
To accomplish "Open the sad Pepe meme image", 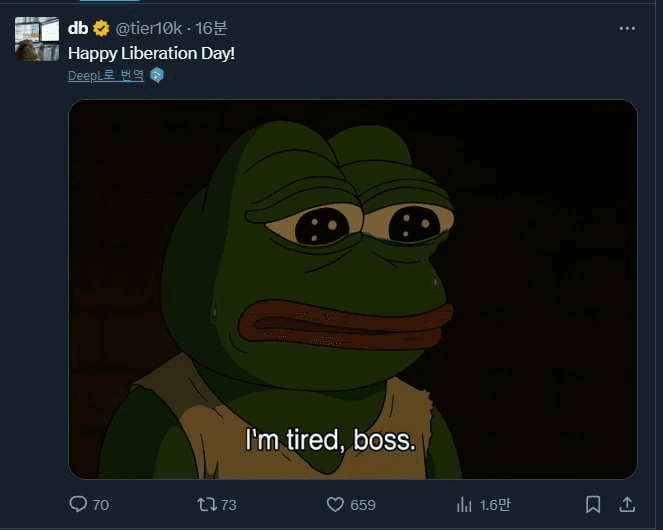I will click(352, 289).
